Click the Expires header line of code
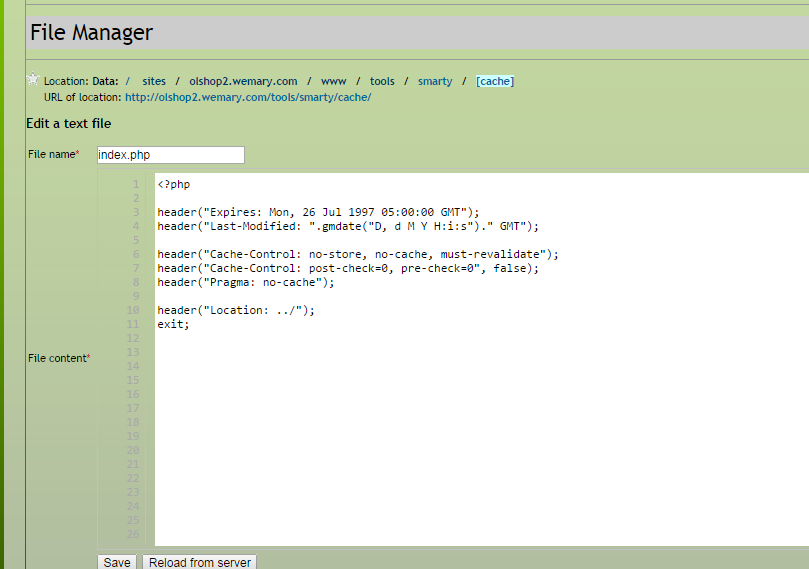The width and height of the screenshot is (809, 569). click(x=318, y=212)
